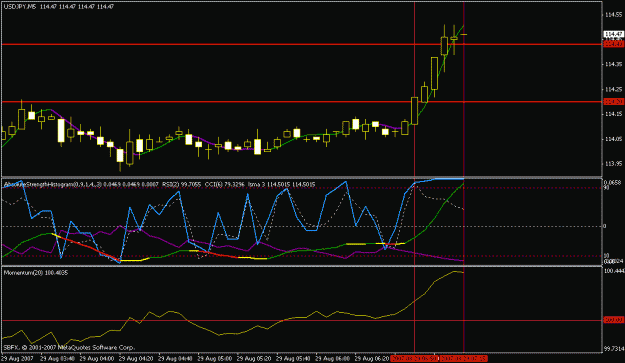Click the red price tag below 114.47
This screenshot has height=363, width=625.
pyautogui.click(x=613, y=44)
